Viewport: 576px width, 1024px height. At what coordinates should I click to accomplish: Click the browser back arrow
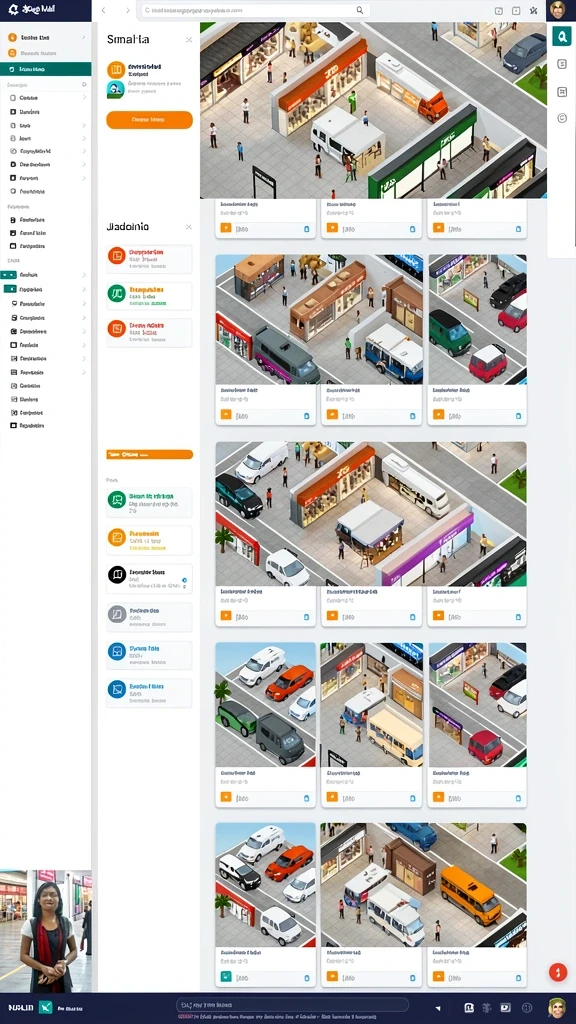(x=103, y=10)
